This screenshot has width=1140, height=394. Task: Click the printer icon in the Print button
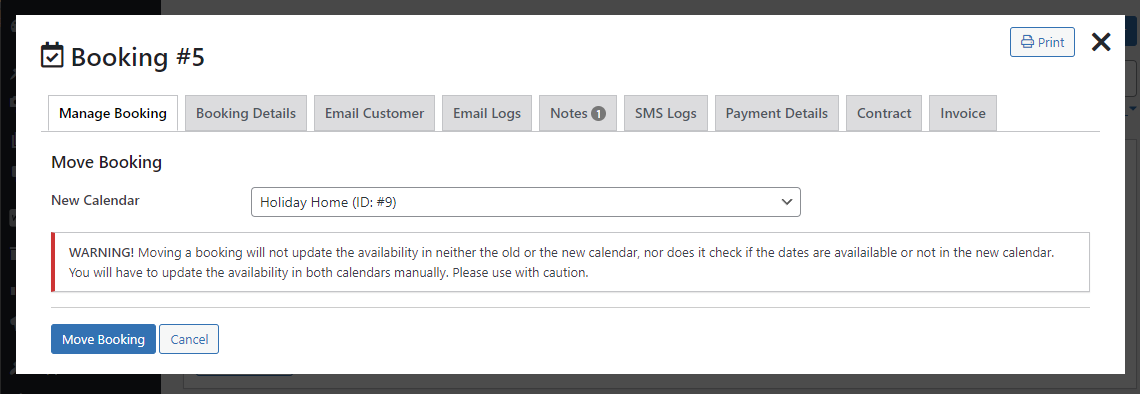click(x=1027, y=42)
